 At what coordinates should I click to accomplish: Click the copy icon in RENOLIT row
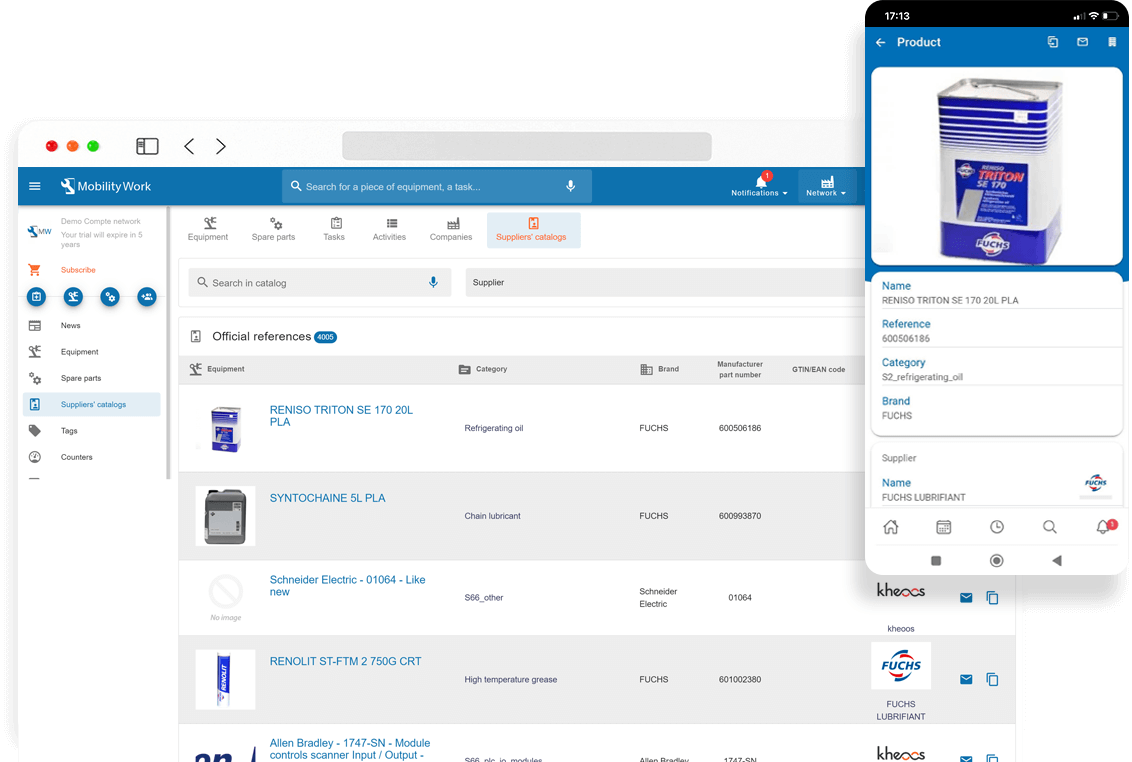coord(993,679)
